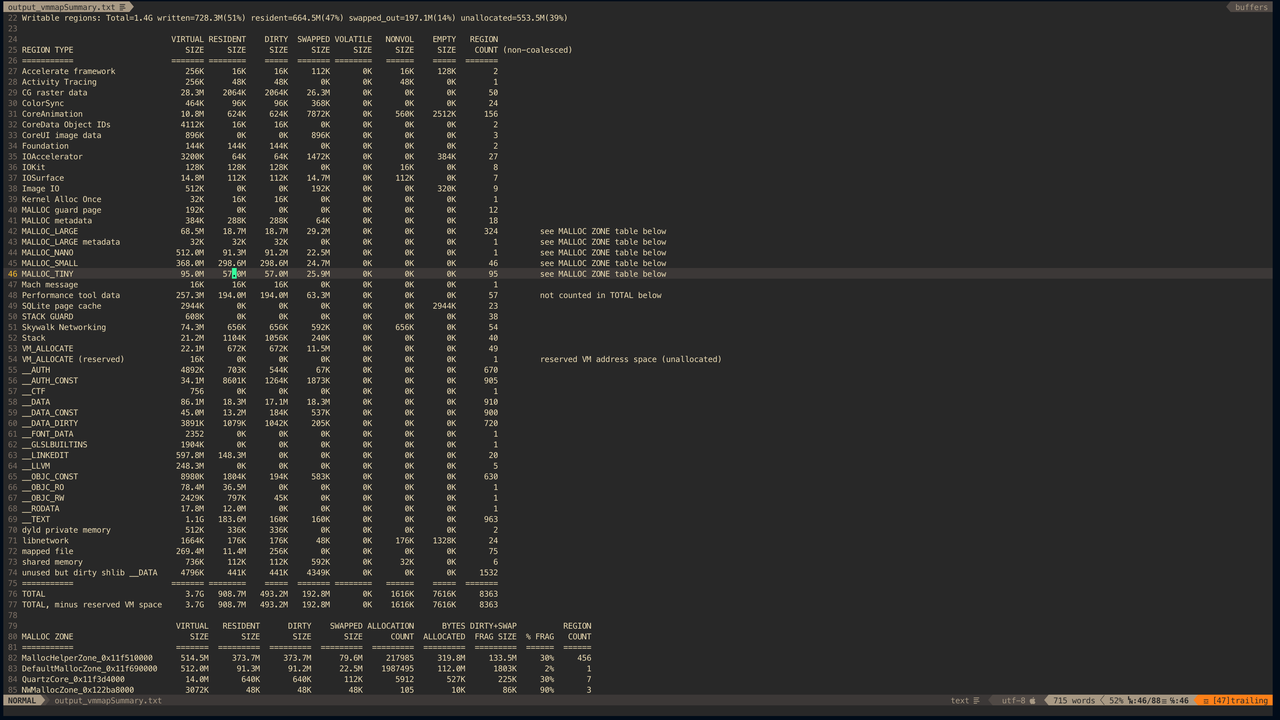Click the NORMAL mode indicator
The image size is (1280, 720).
[22, 701]
